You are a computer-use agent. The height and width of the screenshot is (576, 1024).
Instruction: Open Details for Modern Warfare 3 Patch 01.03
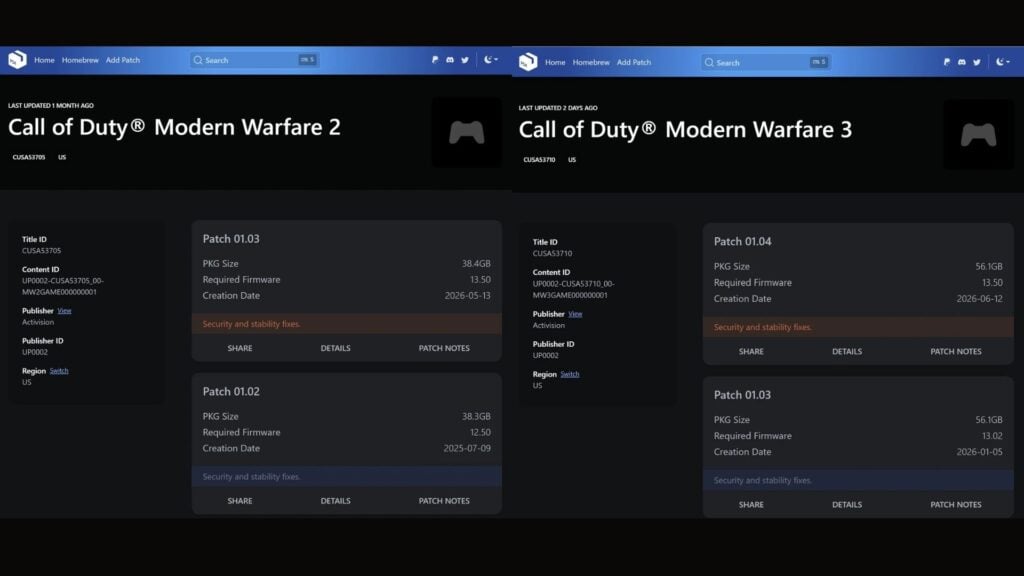pyautogui.click(x=847, y=505)
